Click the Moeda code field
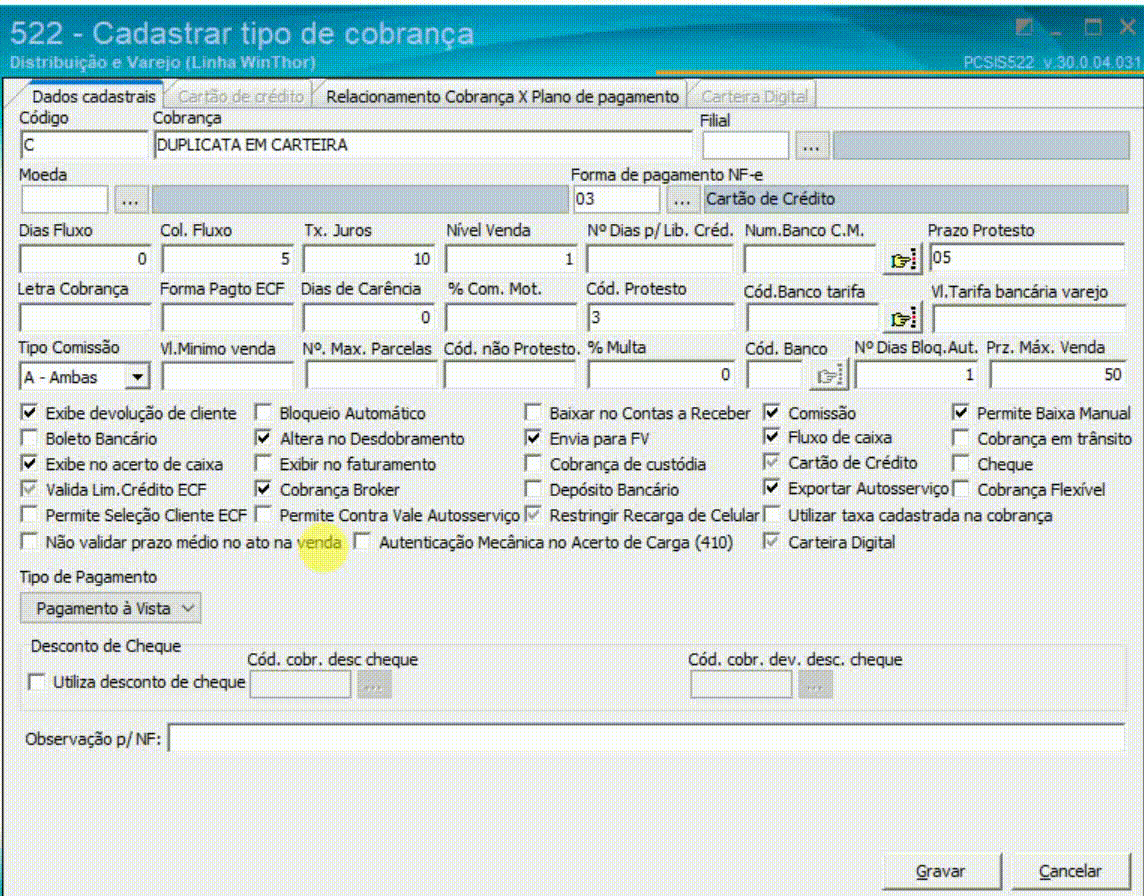This screenshot has height=896, width=1144. point(64,200)
